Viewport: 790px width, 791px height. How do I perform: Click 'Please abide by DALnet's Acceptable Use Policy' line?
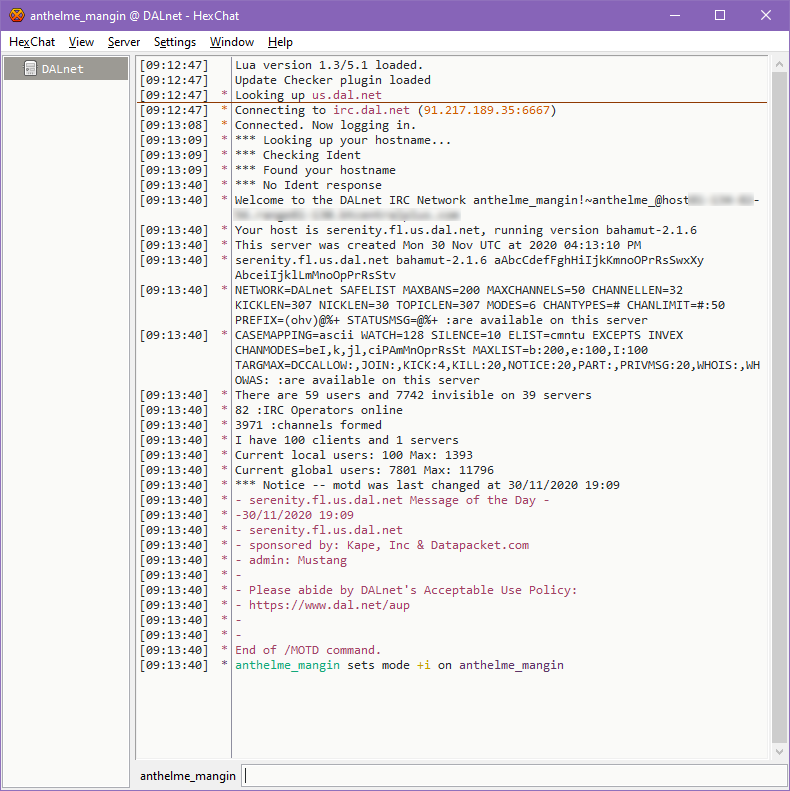coord(406,590)
